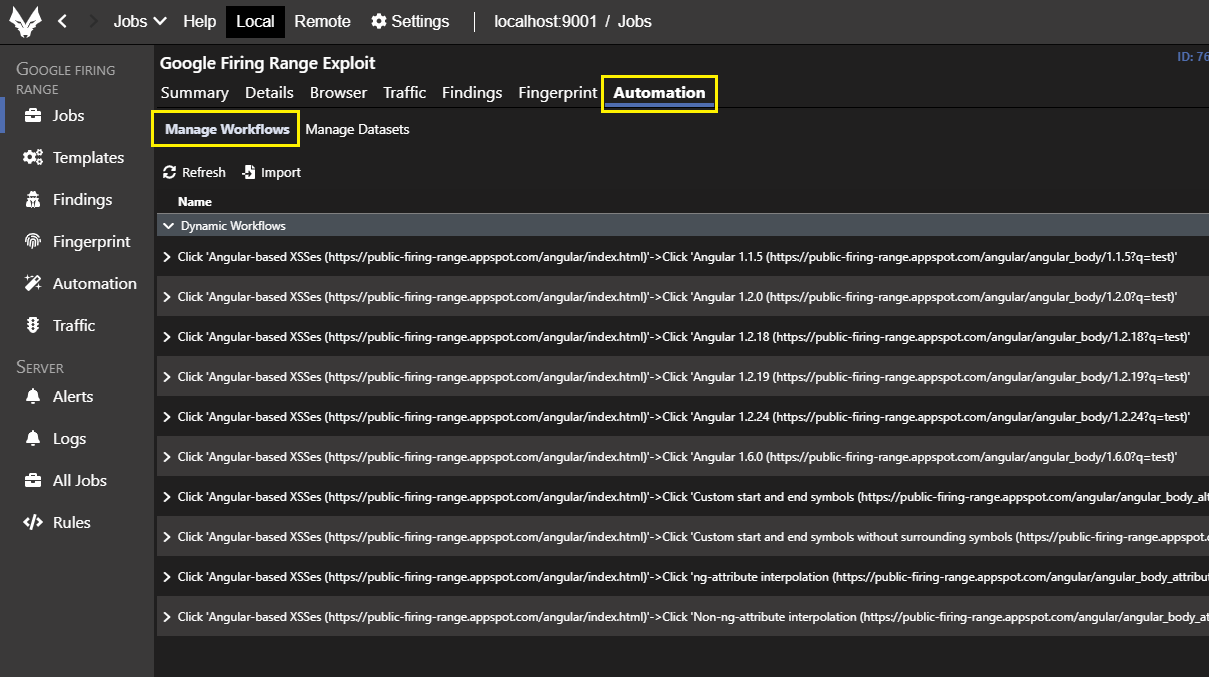Click the Jobs breadcrumb after localhost:9001
This screenshot has width=1209, height=677.
point(635,21)
